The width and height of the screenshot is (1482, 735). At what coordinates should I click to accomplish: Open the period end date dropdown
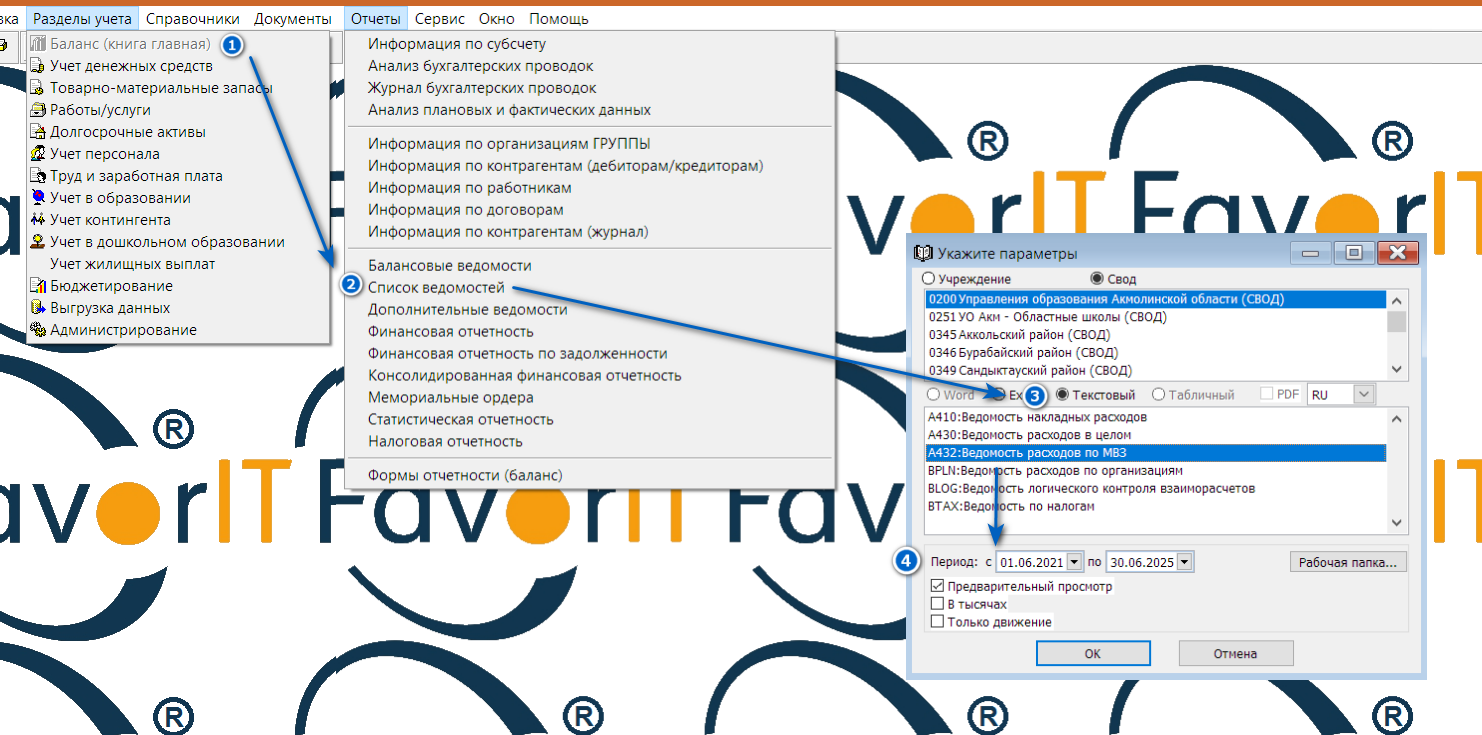(x=1185, y=562)
